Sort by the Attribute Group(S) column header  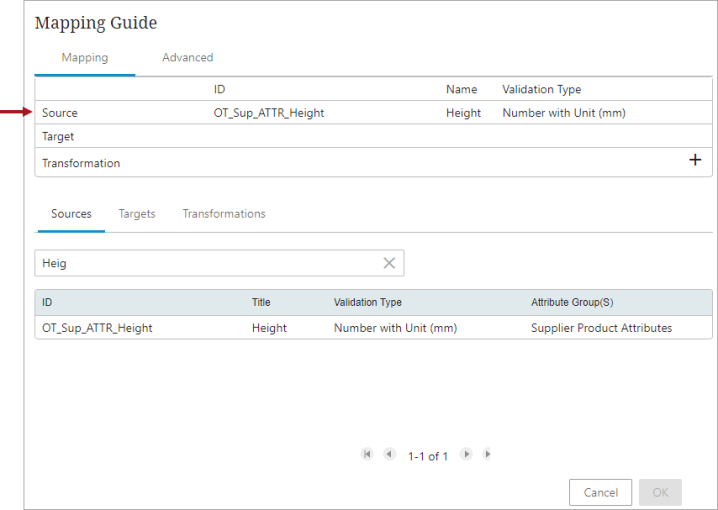point(572,302)
